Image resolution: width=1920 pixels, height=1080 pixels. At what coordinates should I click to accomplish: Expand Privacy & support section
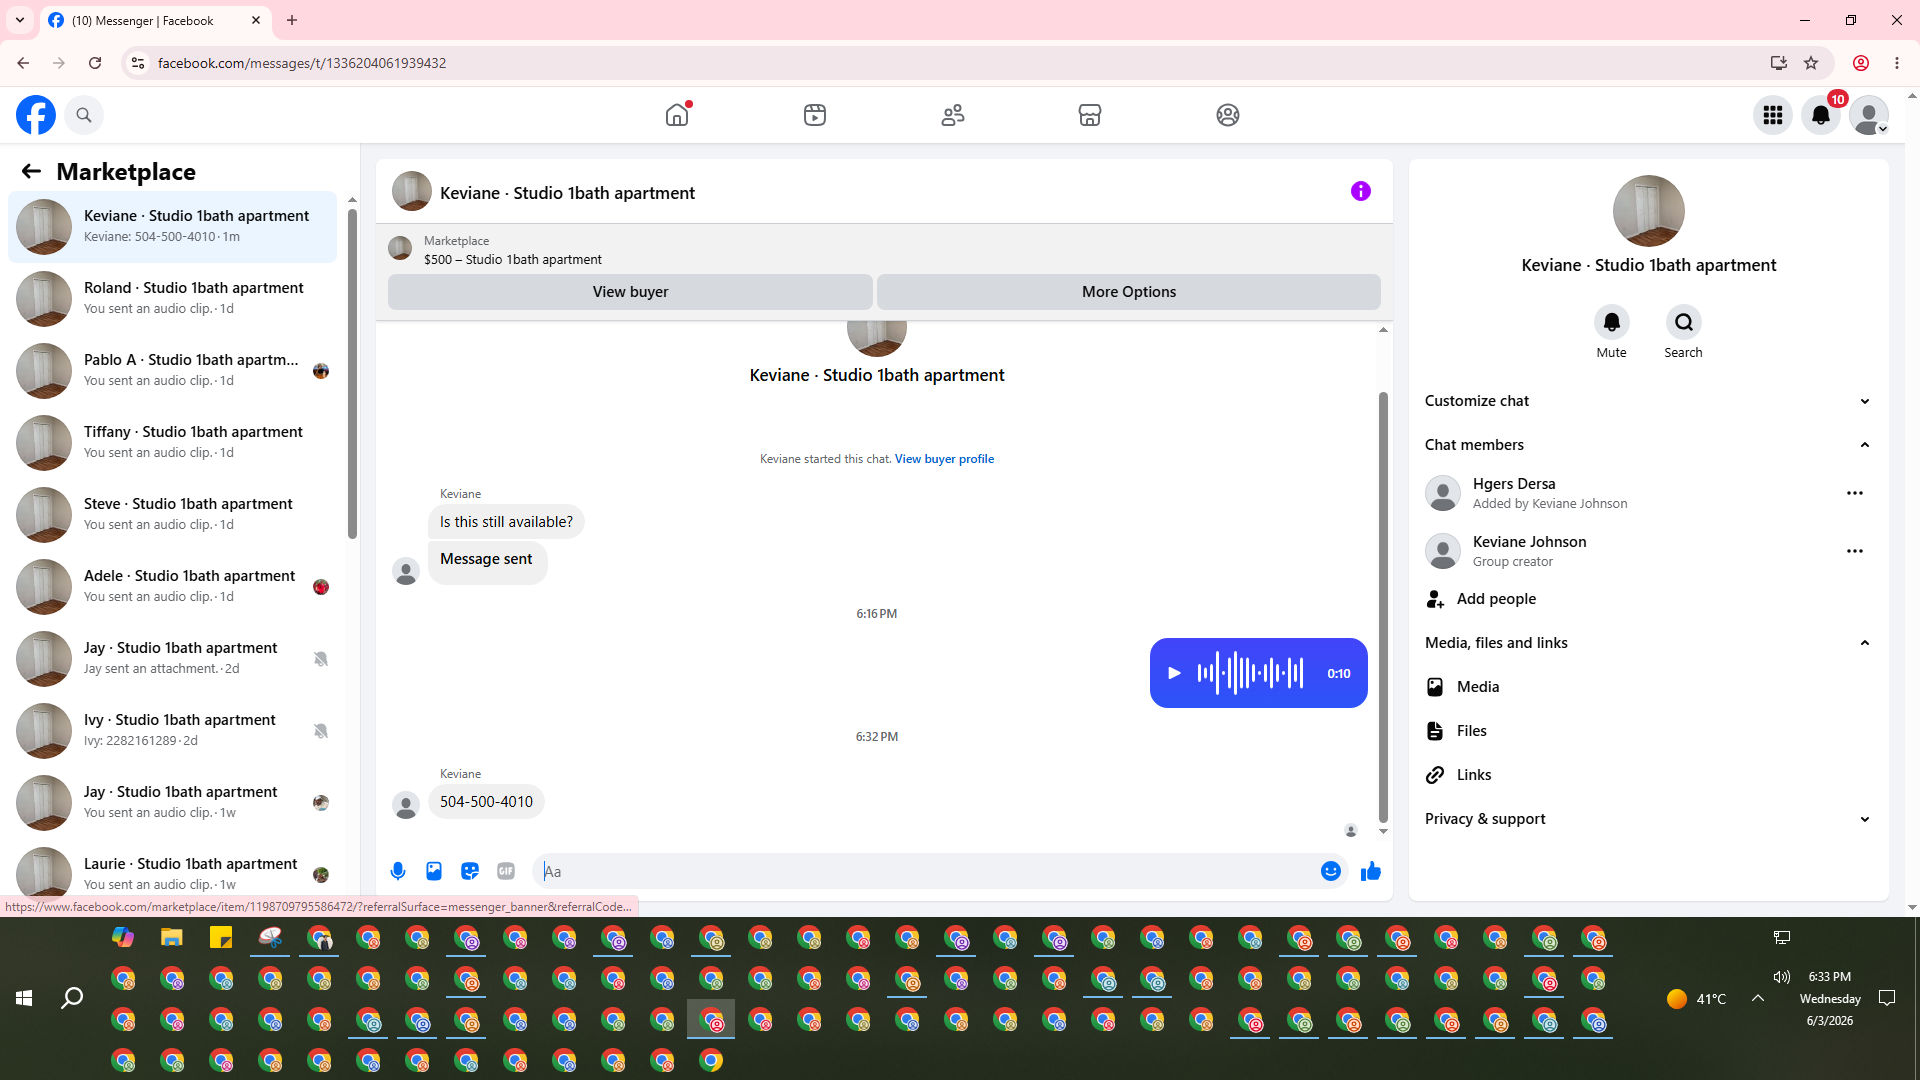[x=1648, y=819]
